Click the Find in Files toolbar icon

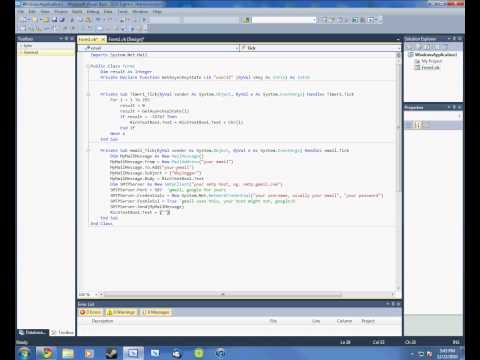point(247,20)
